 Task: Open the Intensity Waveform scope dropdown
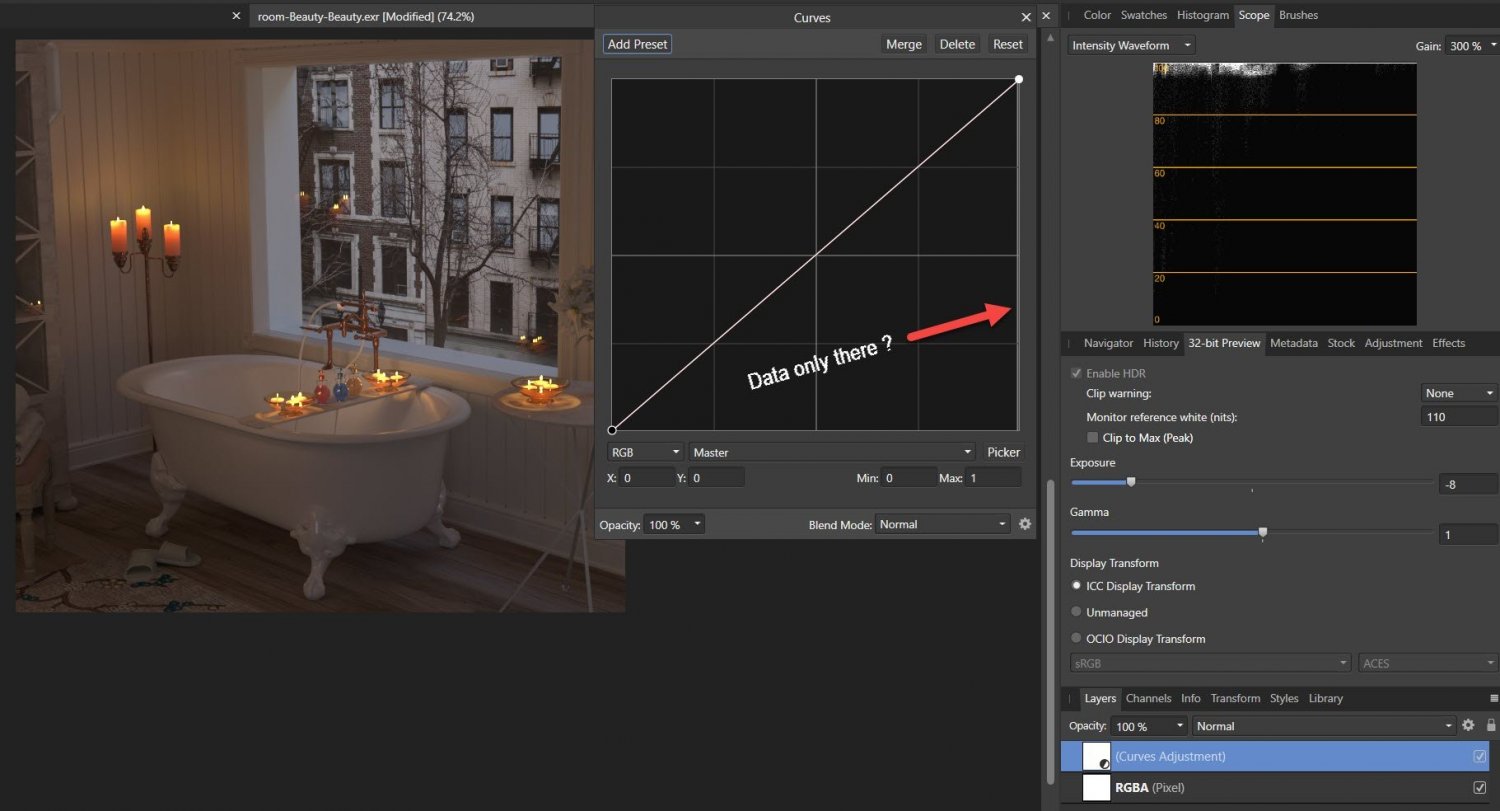[x=1132, y=46]
